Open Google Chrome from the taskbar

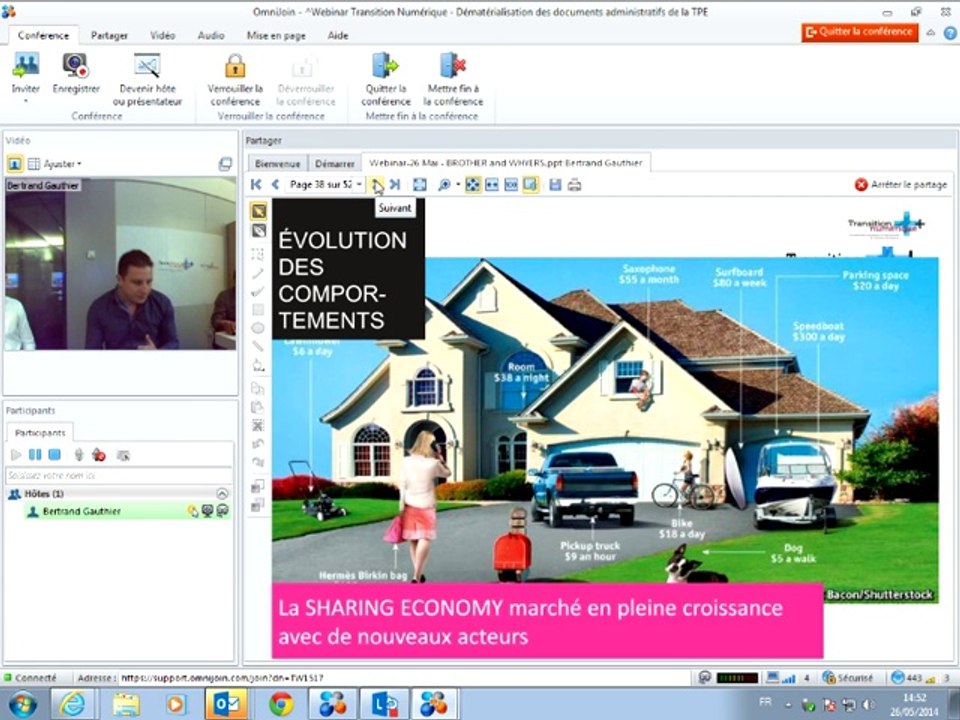(x=281, y=704)
